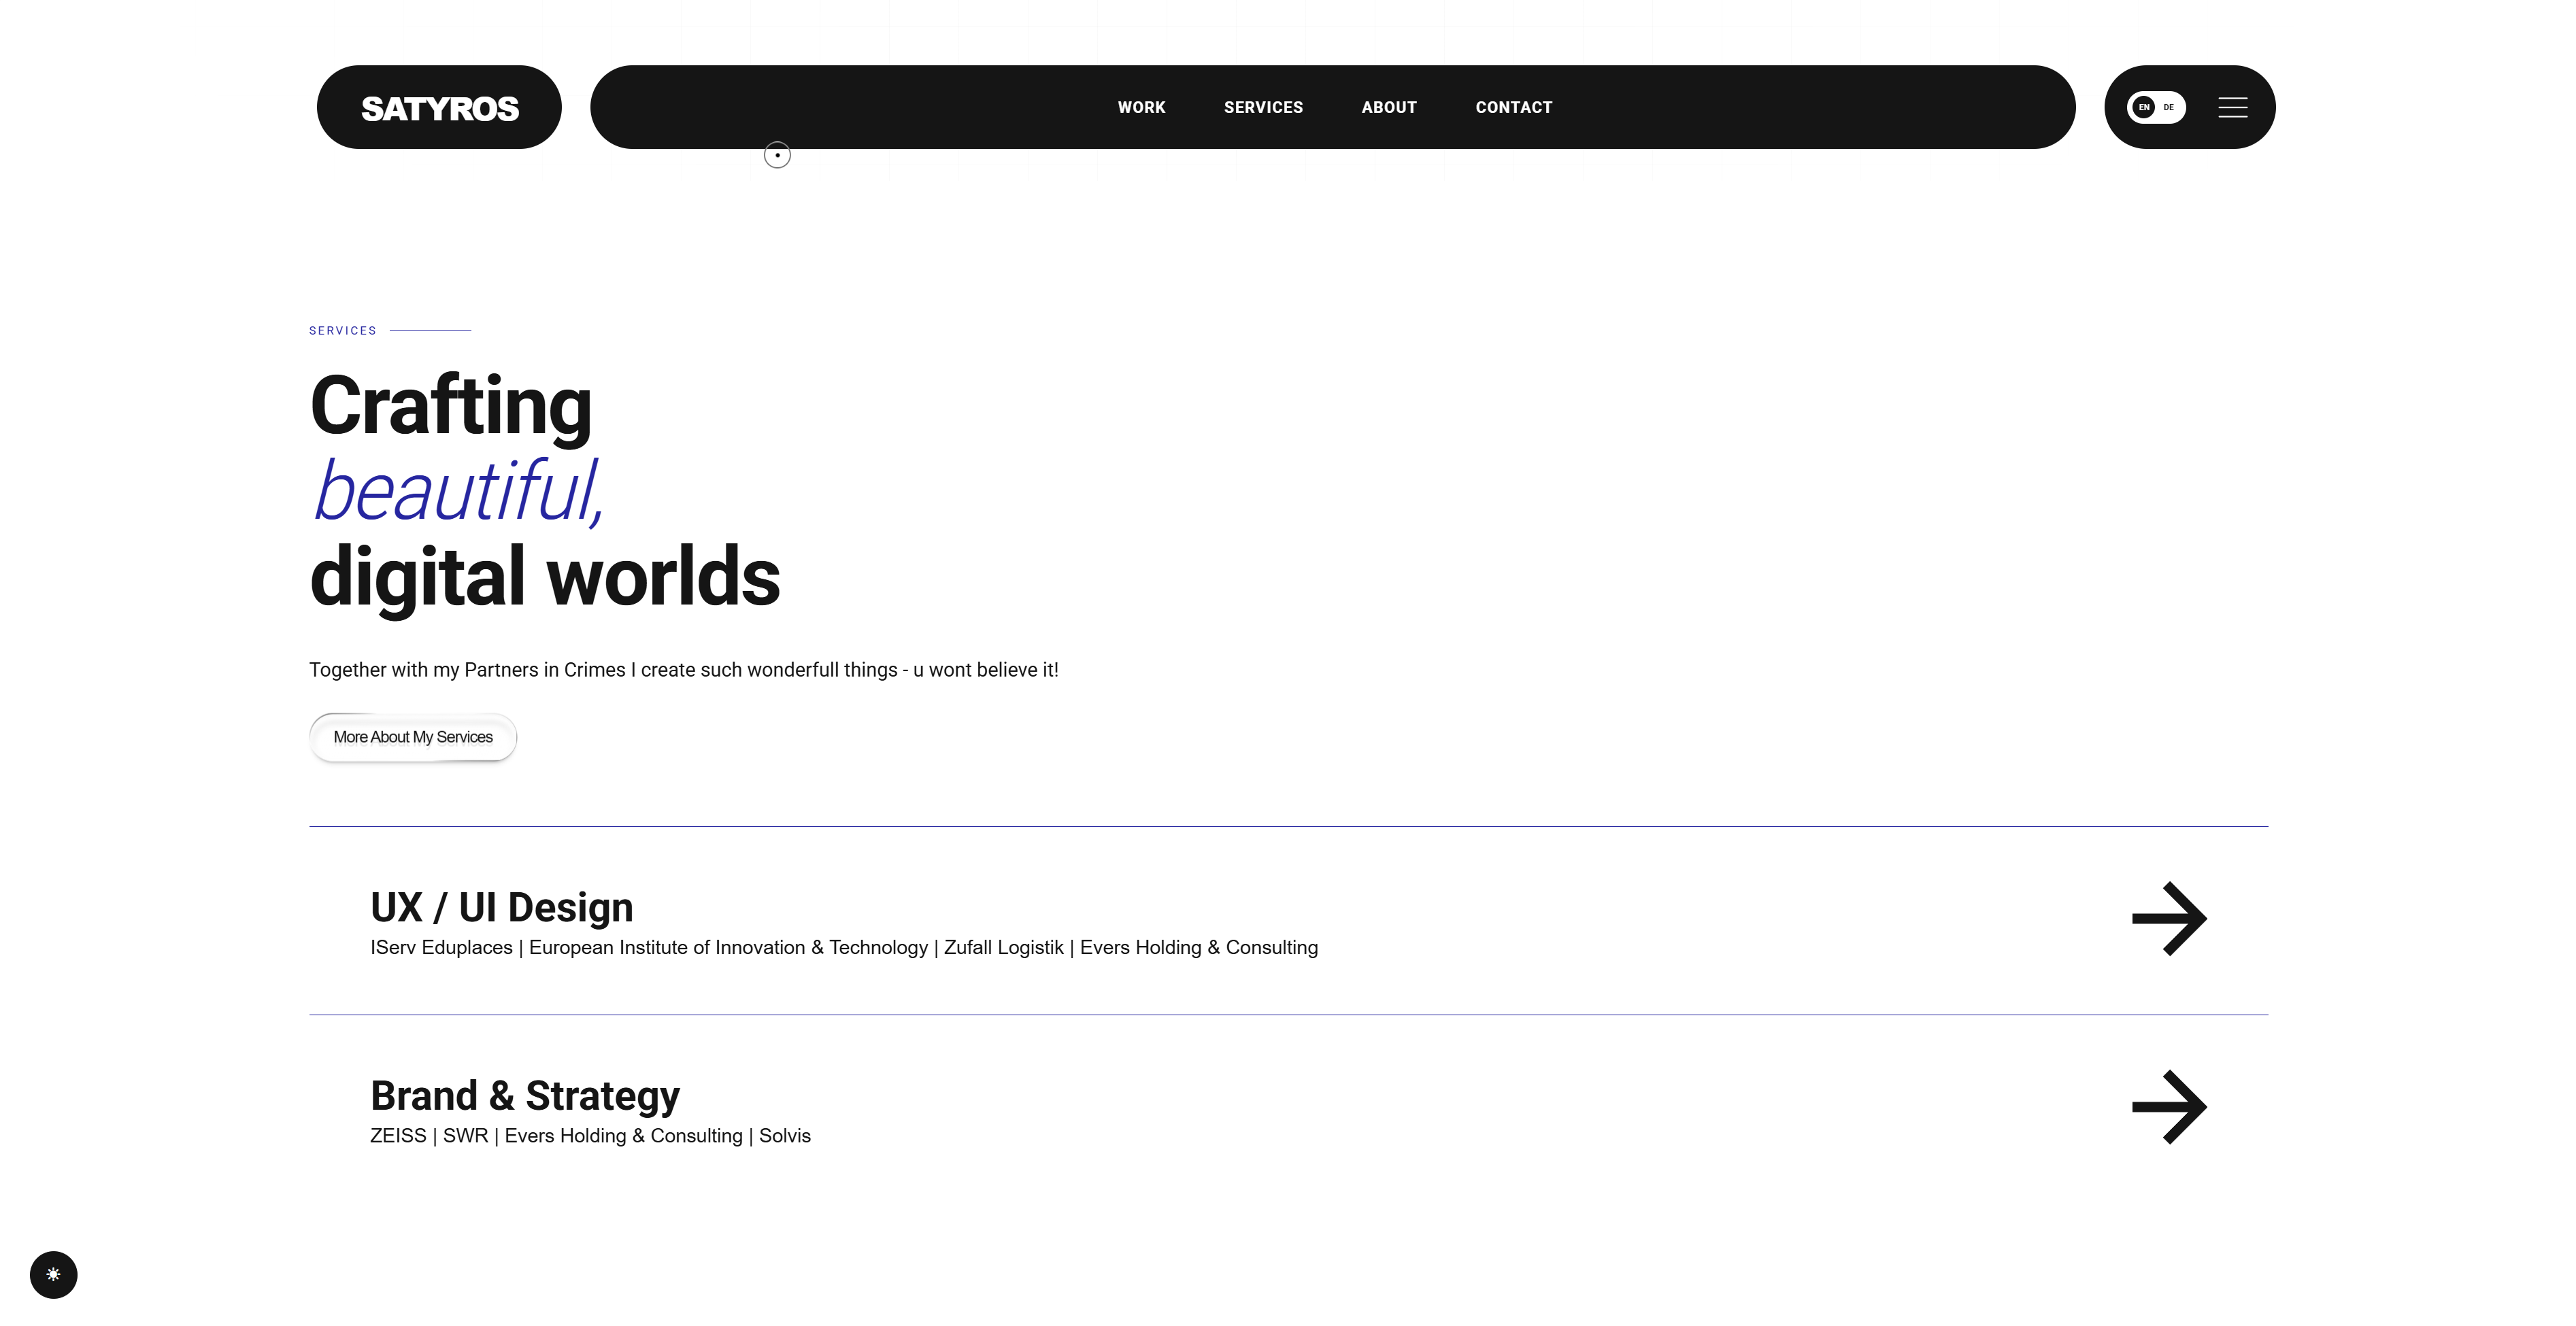Click the UX / UI Design arrow
The width and height of the screenshot is (2576, 1326).
coord(2169,918)
